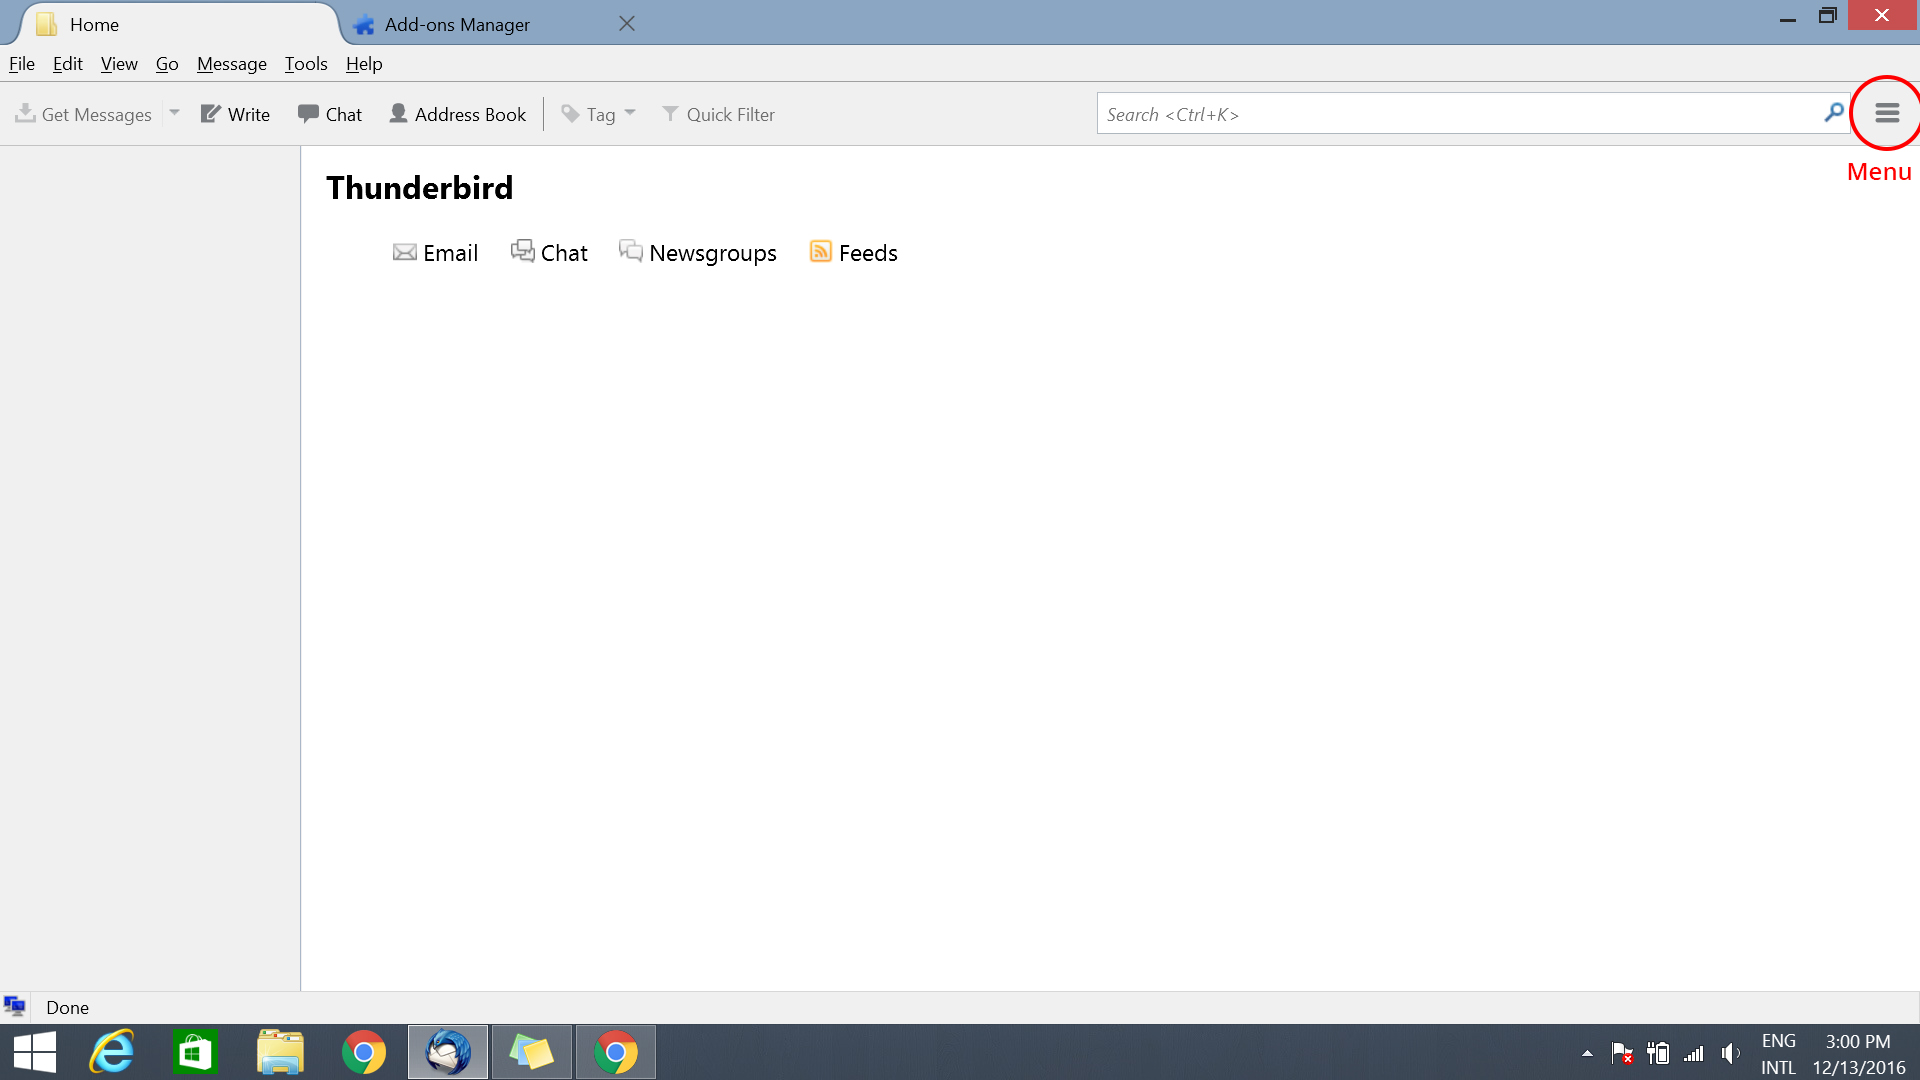The image size is (1920, 1080).
Task: Open the hamburger menu button
Action: tap(1887, 113)
